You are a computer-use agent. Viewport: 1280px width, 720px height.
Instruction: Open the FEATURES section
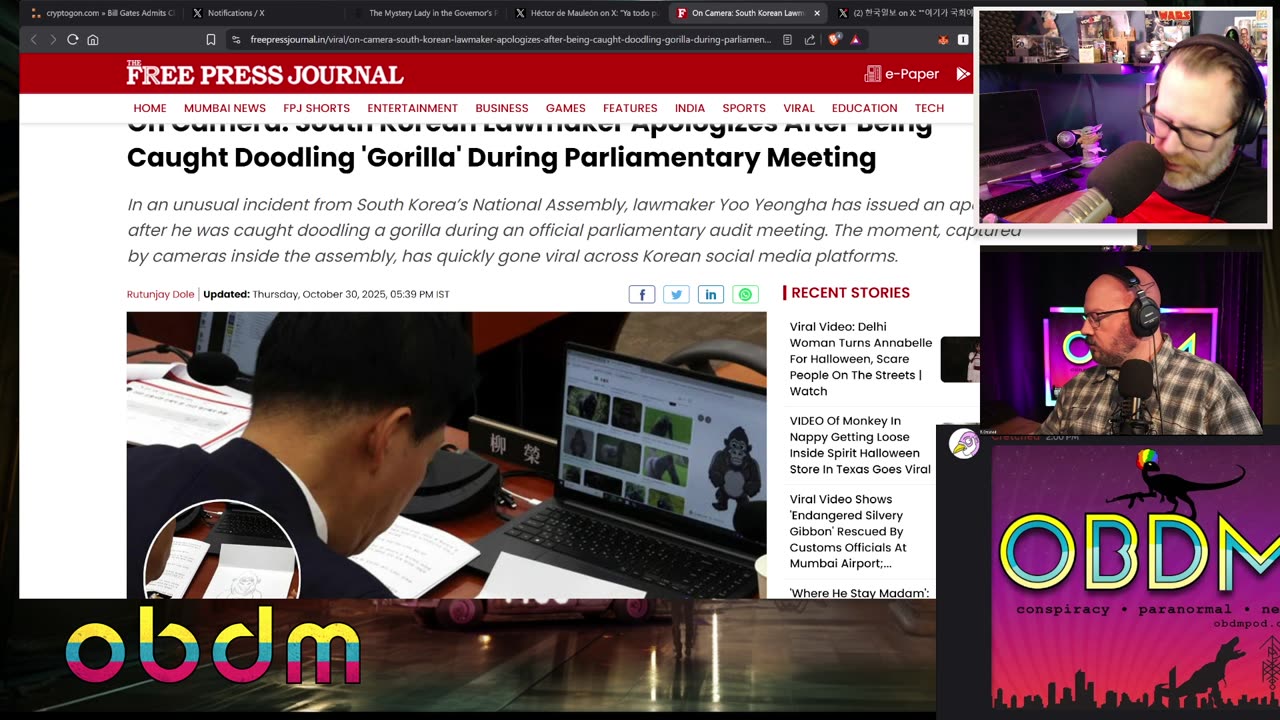(x=630, y=108)
